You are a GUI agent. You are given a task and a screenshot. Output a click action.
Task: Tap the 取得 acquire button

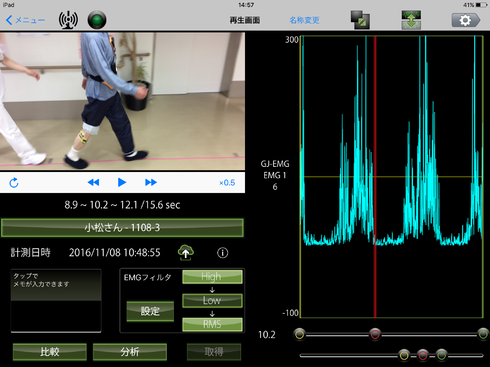214,352
